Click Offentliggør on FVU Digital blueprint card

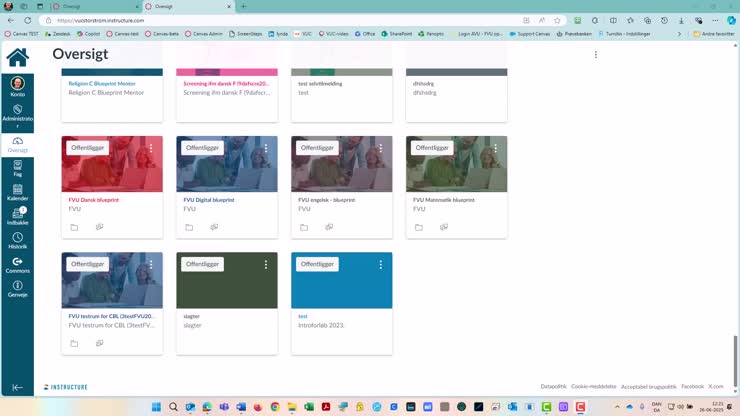click(202, 148)
